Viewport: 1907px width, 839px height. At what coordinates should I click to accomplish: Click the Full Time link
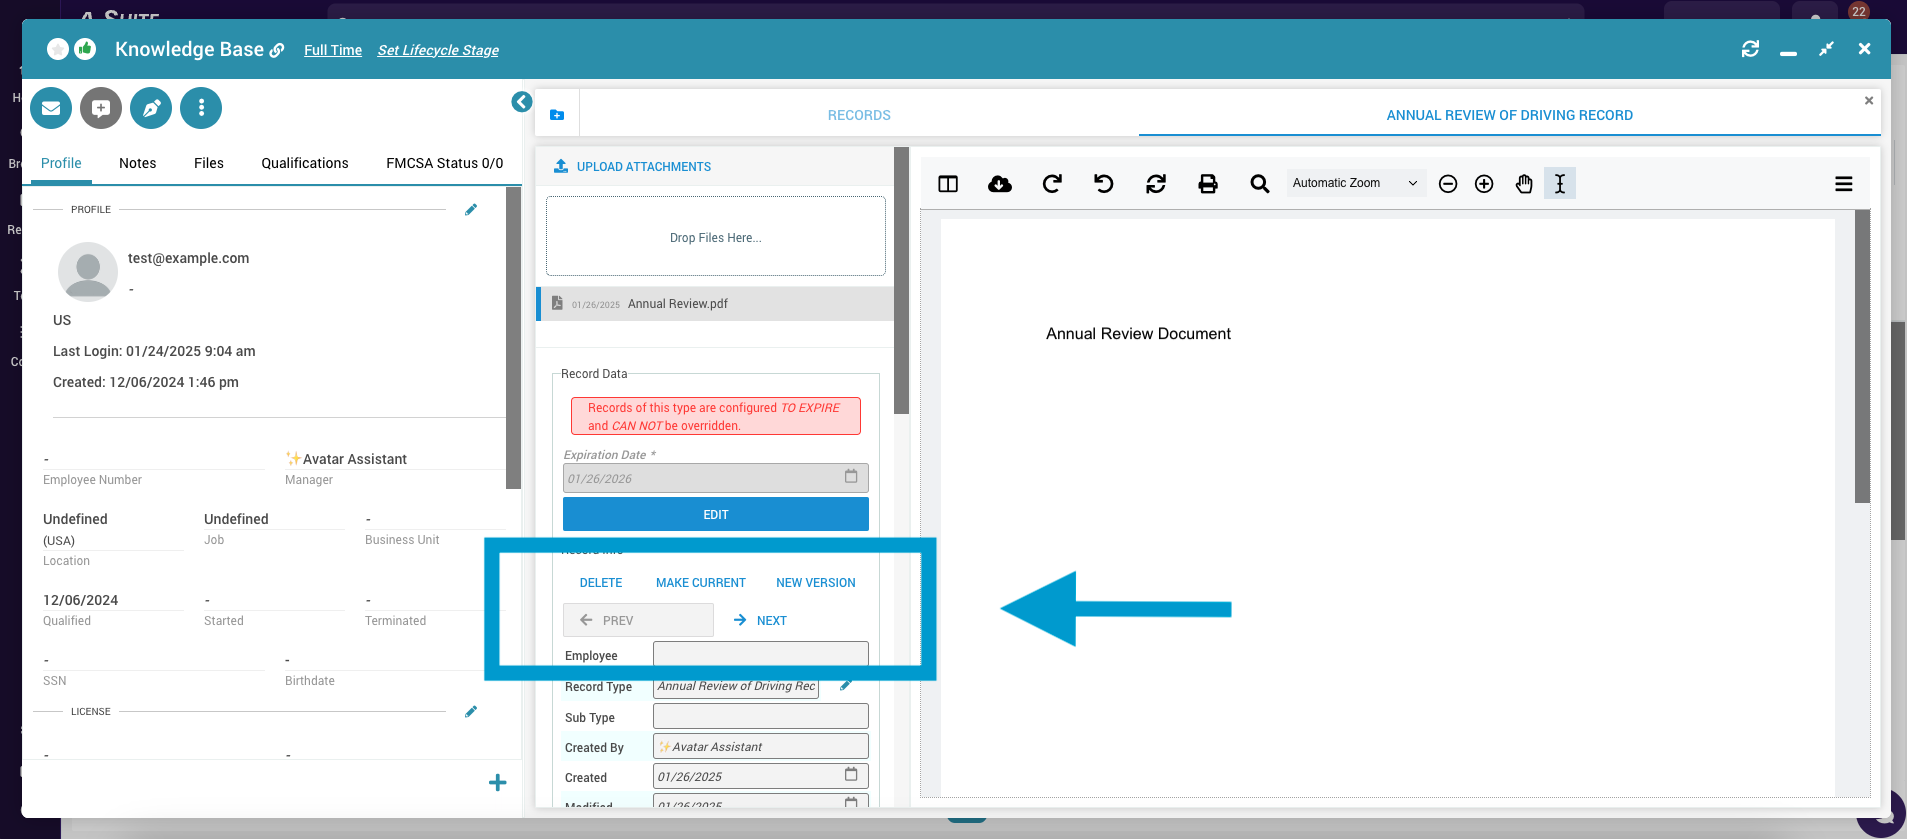(333, 50)
